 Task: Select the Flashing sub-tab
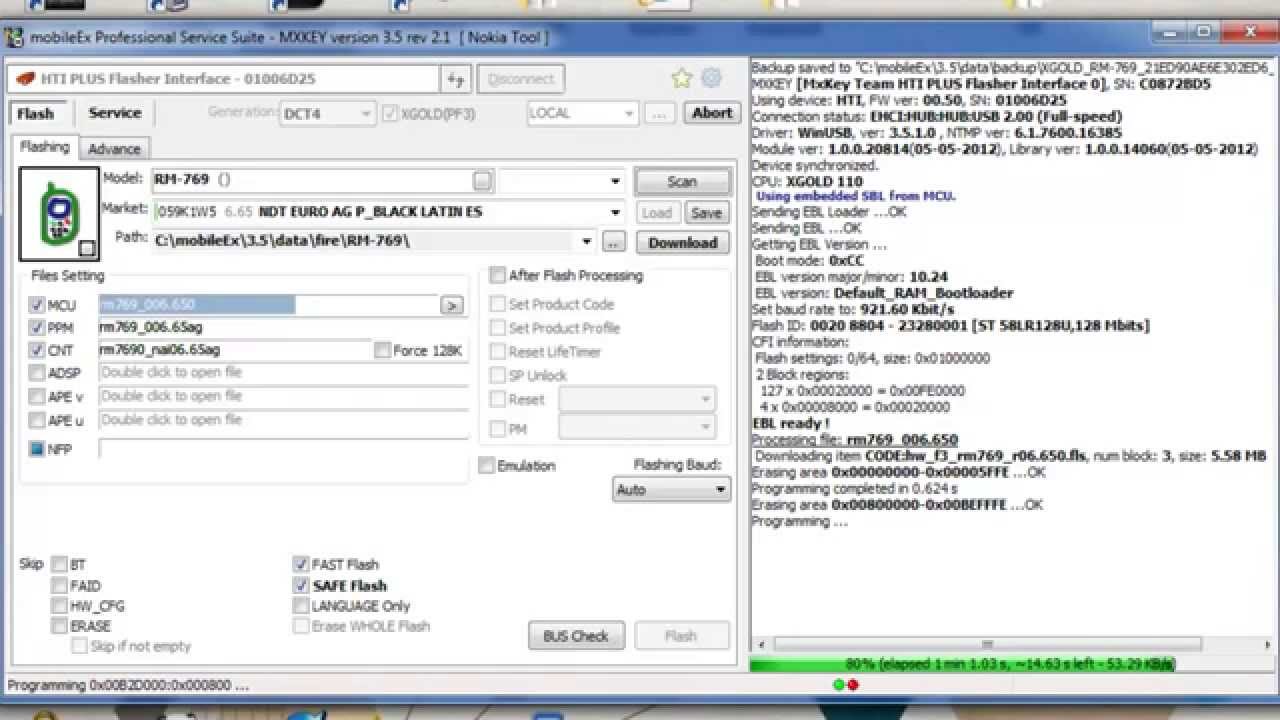pos(45,147)
